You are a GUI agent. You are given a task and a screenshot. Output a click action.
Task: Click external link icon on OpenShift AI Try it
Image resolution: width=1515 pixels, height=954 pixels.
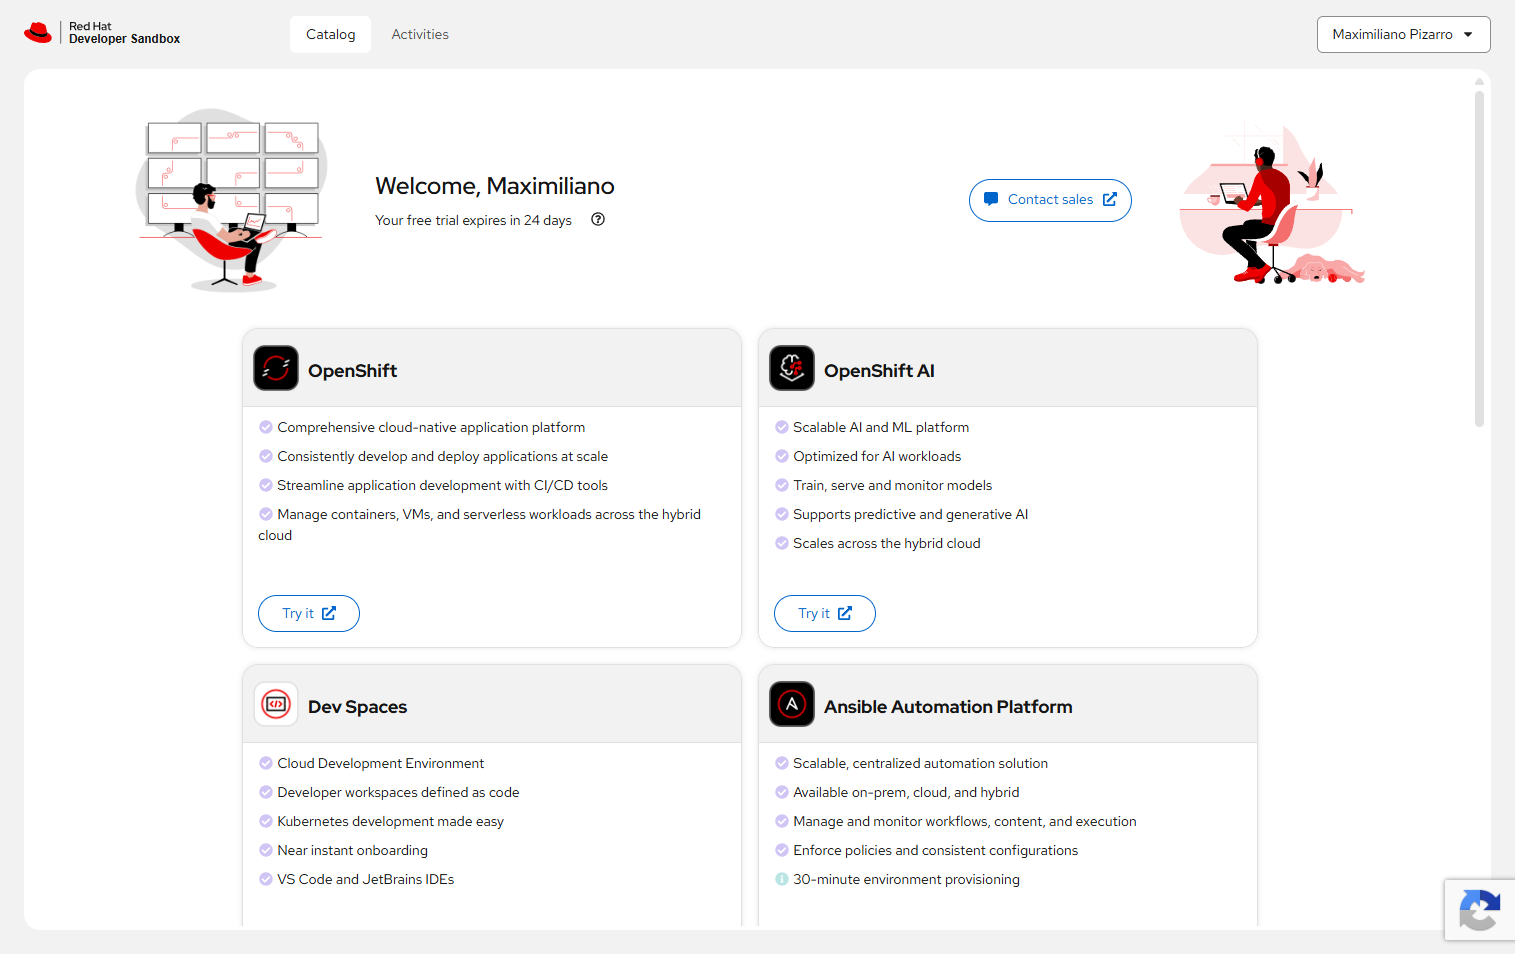click(x=845, y=613)
